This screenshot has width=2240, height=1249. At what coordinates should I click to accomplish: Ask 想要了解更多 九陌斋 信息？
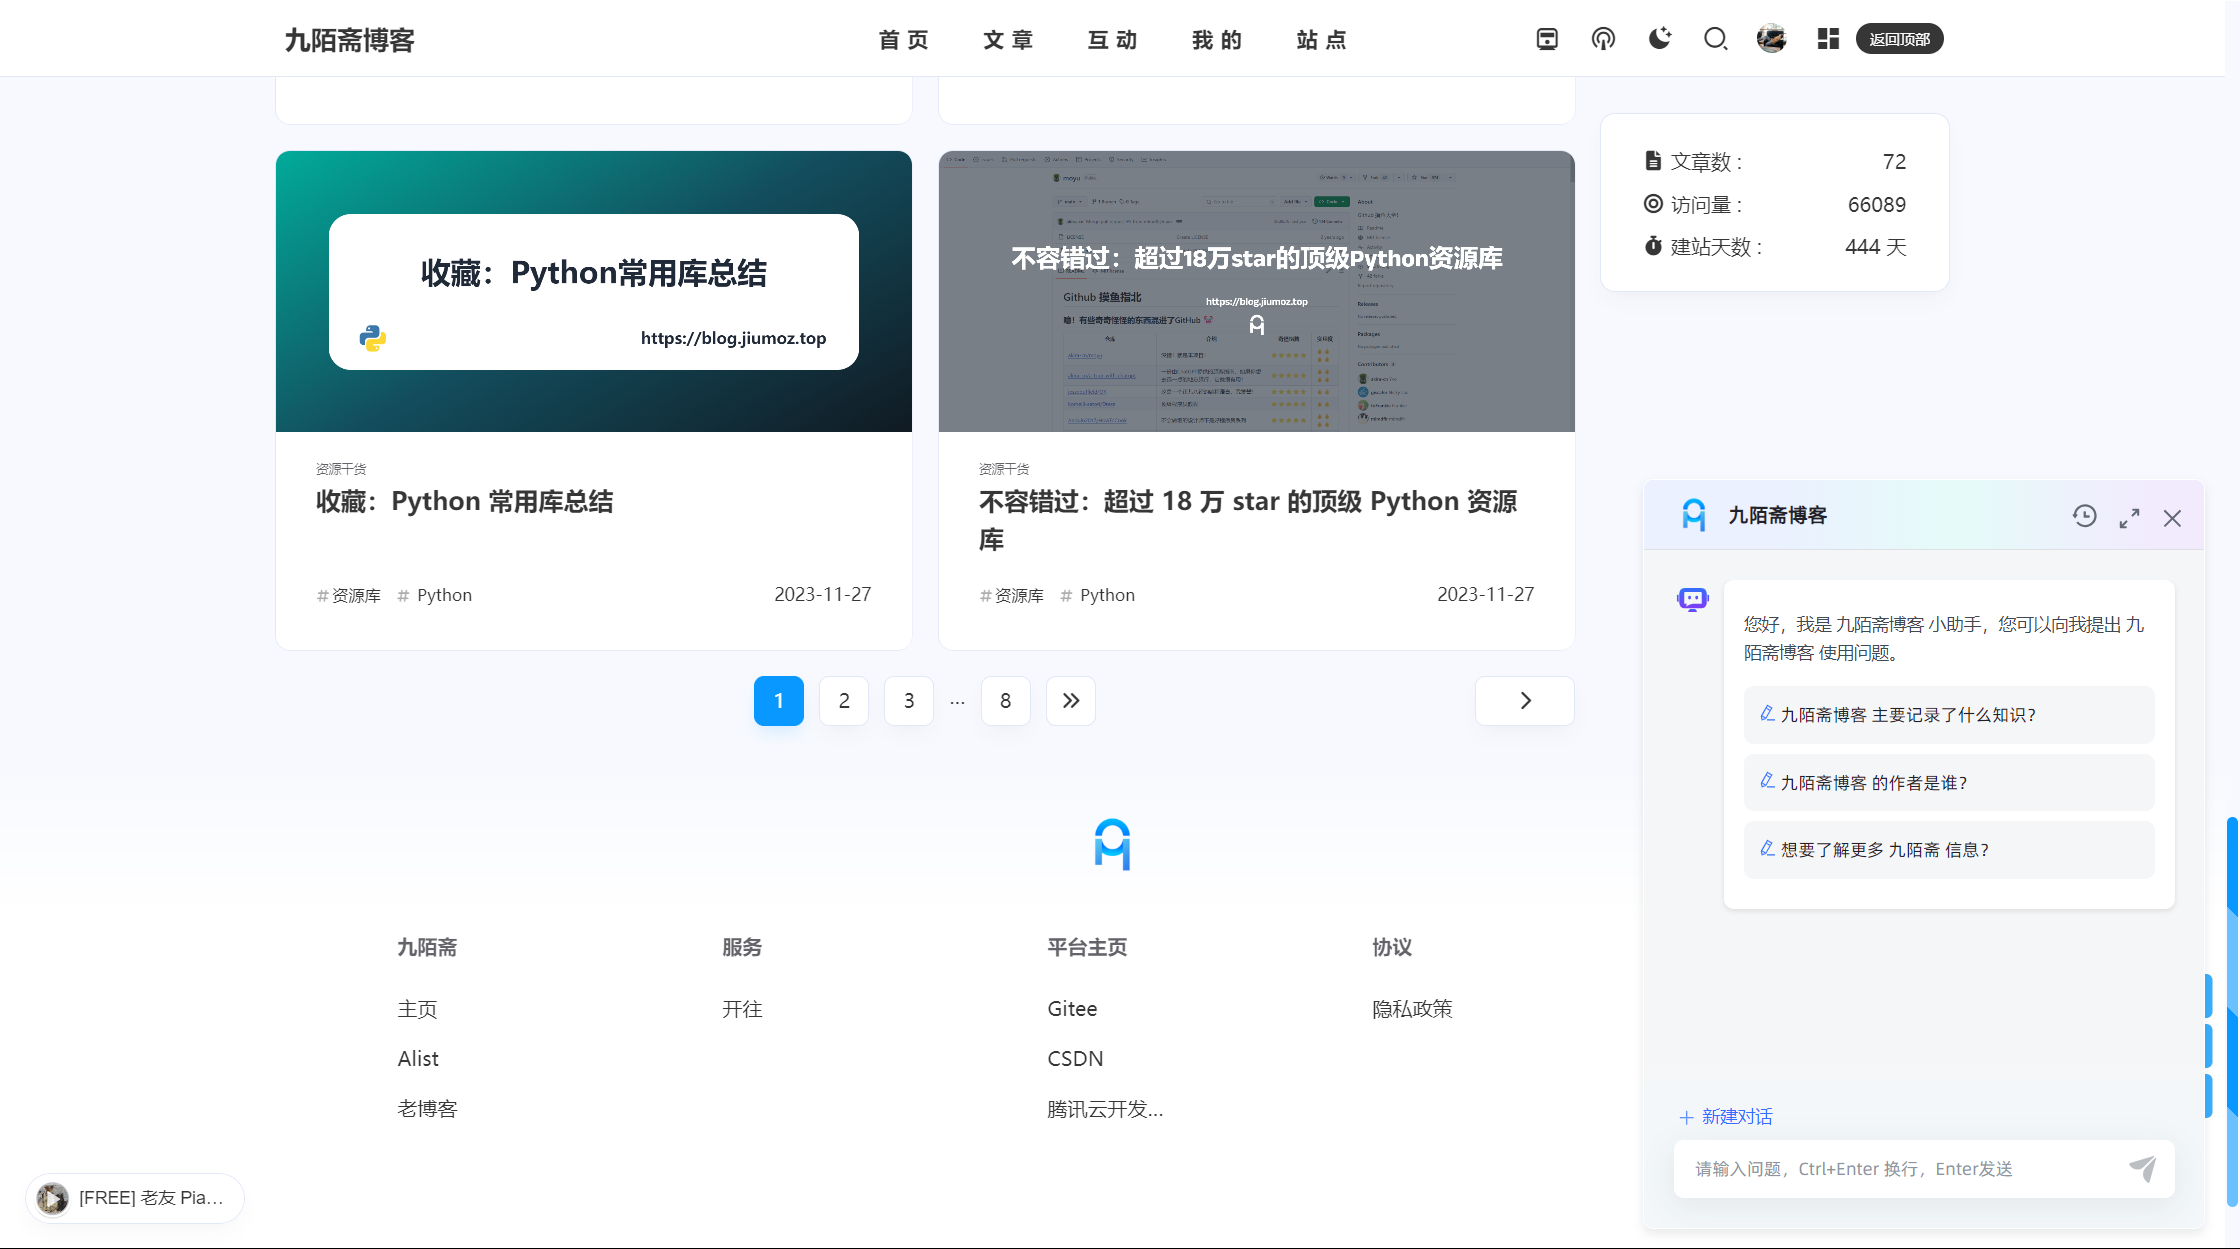point(1949,850)
